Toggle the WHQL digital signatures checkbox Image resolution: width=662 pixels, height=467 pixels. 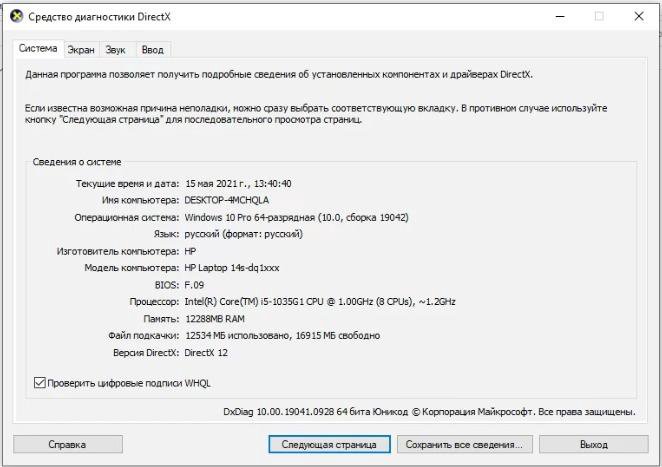pos(40,382)
